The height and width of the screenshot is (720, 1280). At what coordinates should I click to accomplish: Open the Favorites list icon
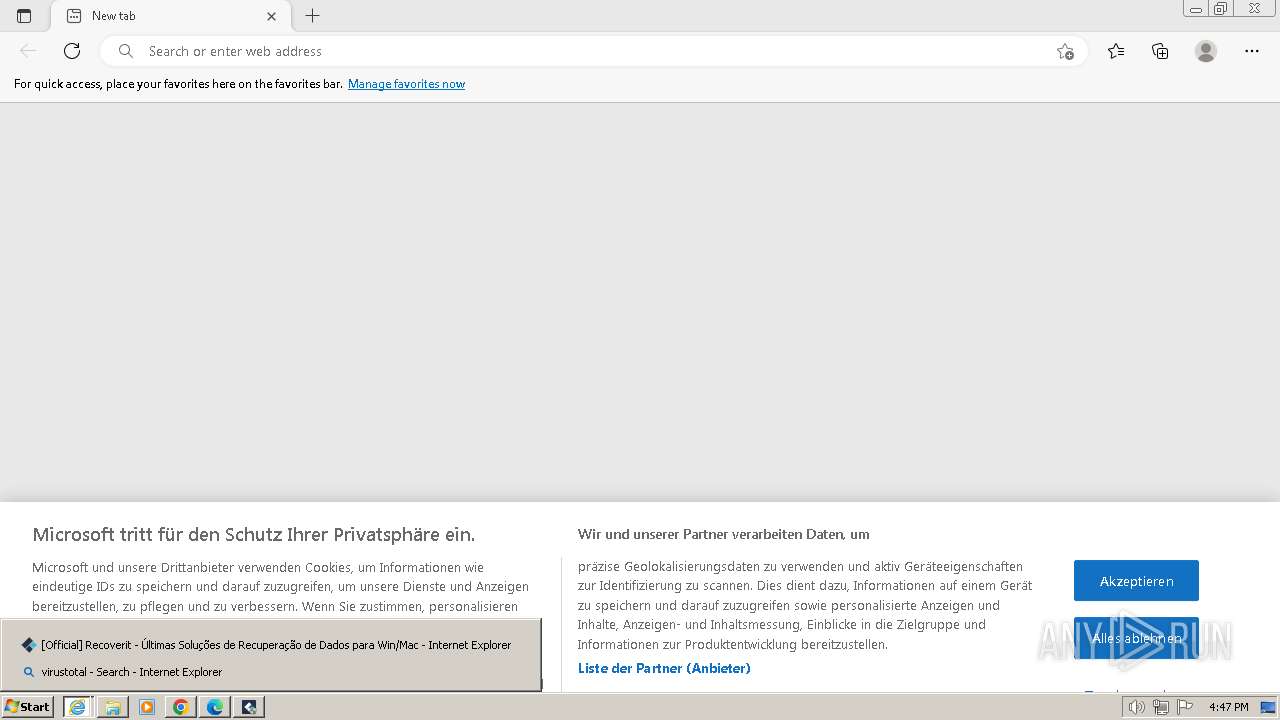[1116, 51]
